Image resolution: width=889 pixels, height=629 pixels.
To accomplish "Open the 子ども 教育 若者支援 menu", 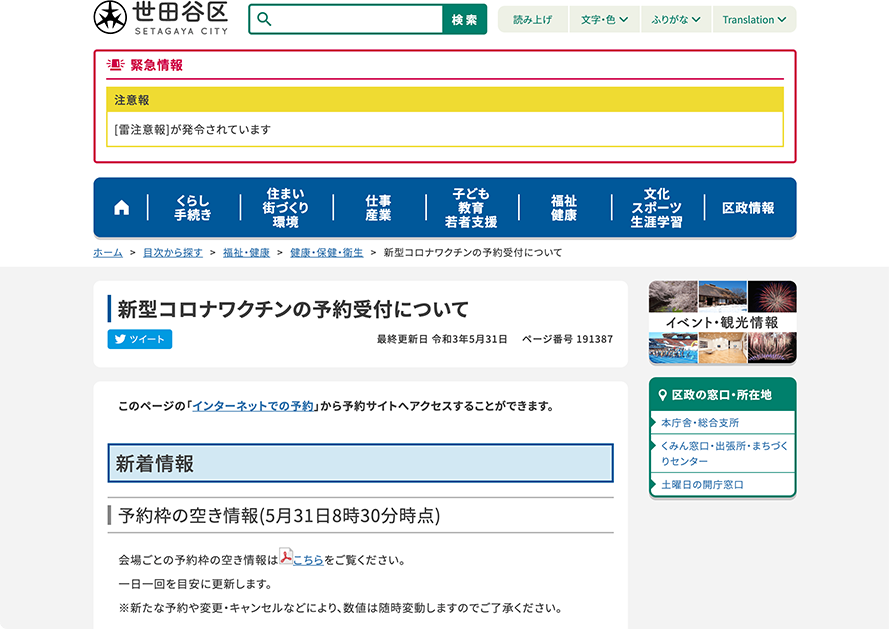I will point(471,208).
